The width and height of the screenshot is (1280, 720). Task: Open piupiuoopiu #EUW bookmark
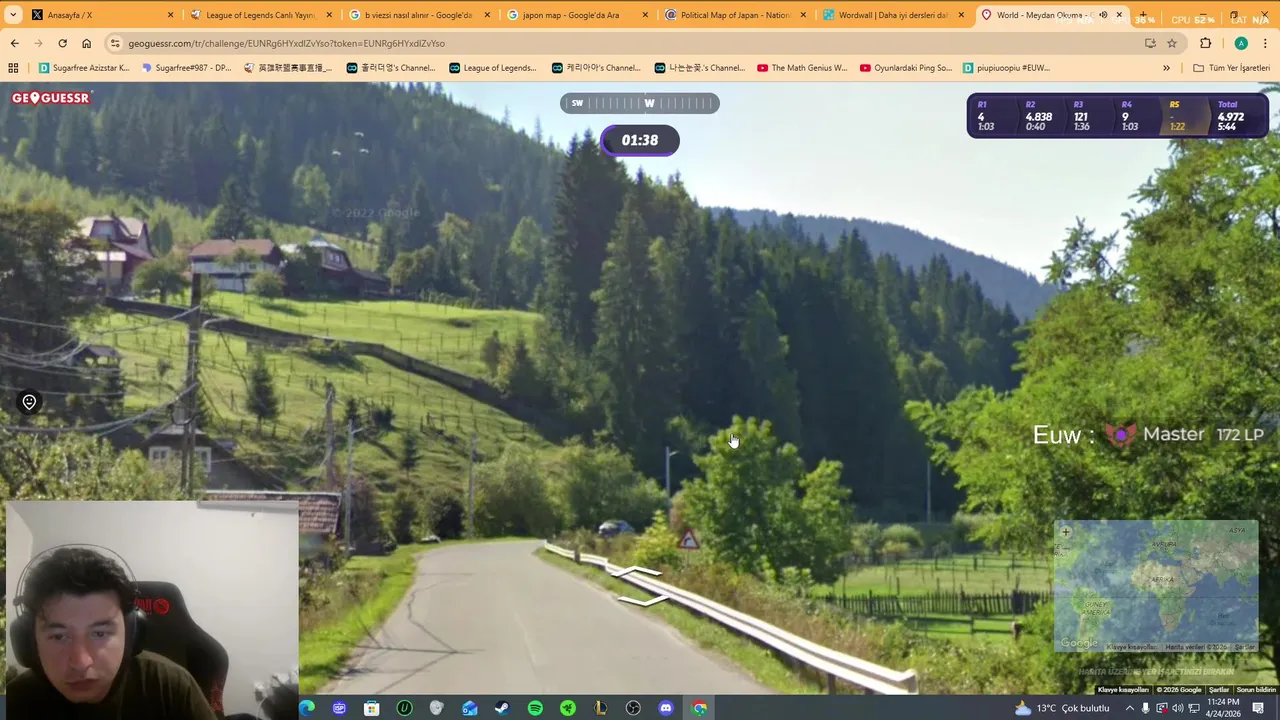[1006, 68]
